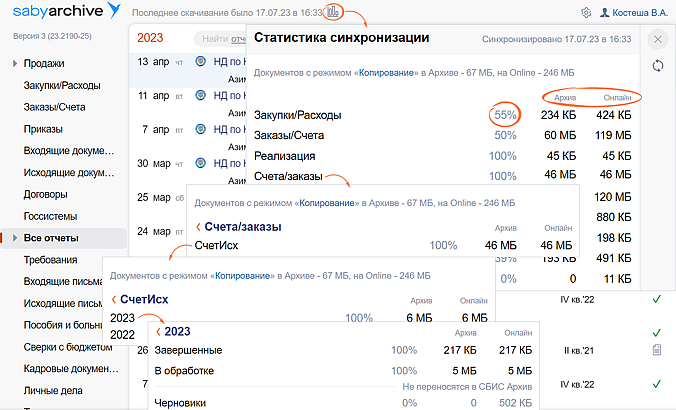Click green checkmark beside IV кв.'22

click(x=656, y=299)
